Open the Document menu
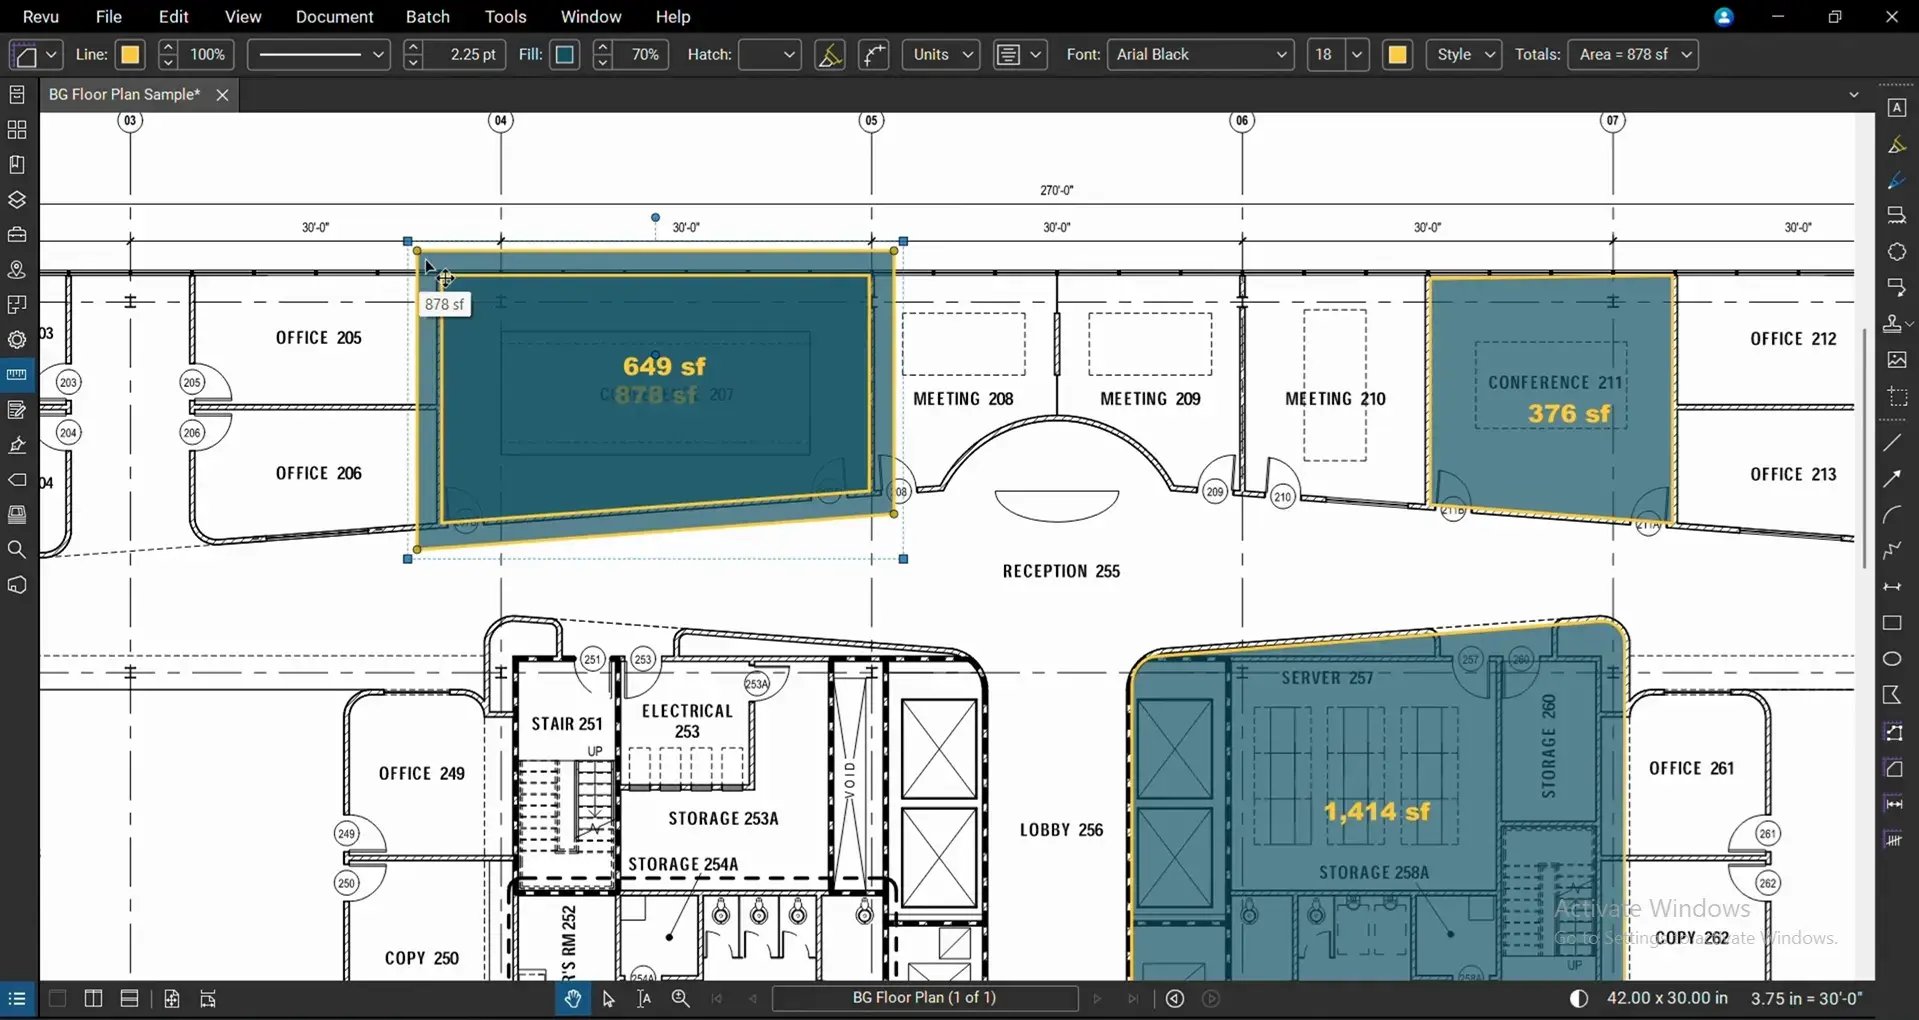This screenshot has width=1919, height=1020. click(334, 17)
